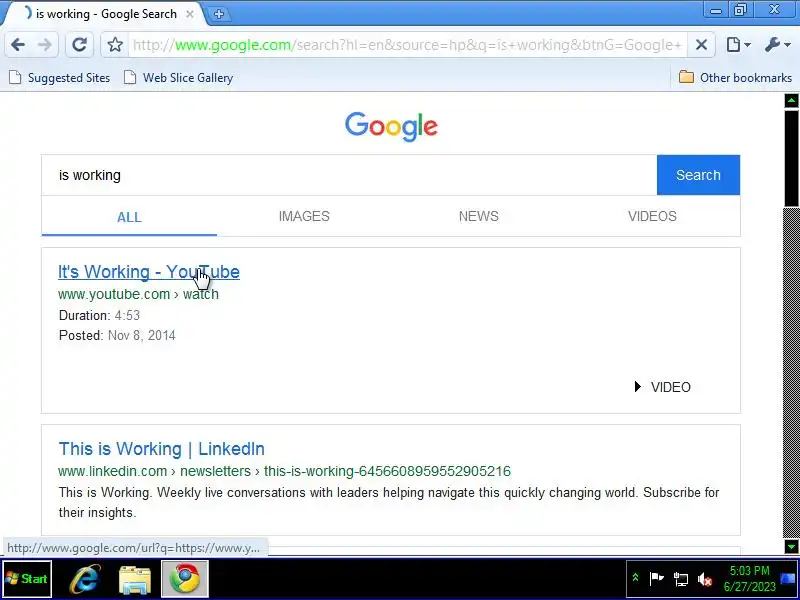Switch to the IMAGES results tab
The height and width of the screenshot is (600, 800).
tap(304, 216)
